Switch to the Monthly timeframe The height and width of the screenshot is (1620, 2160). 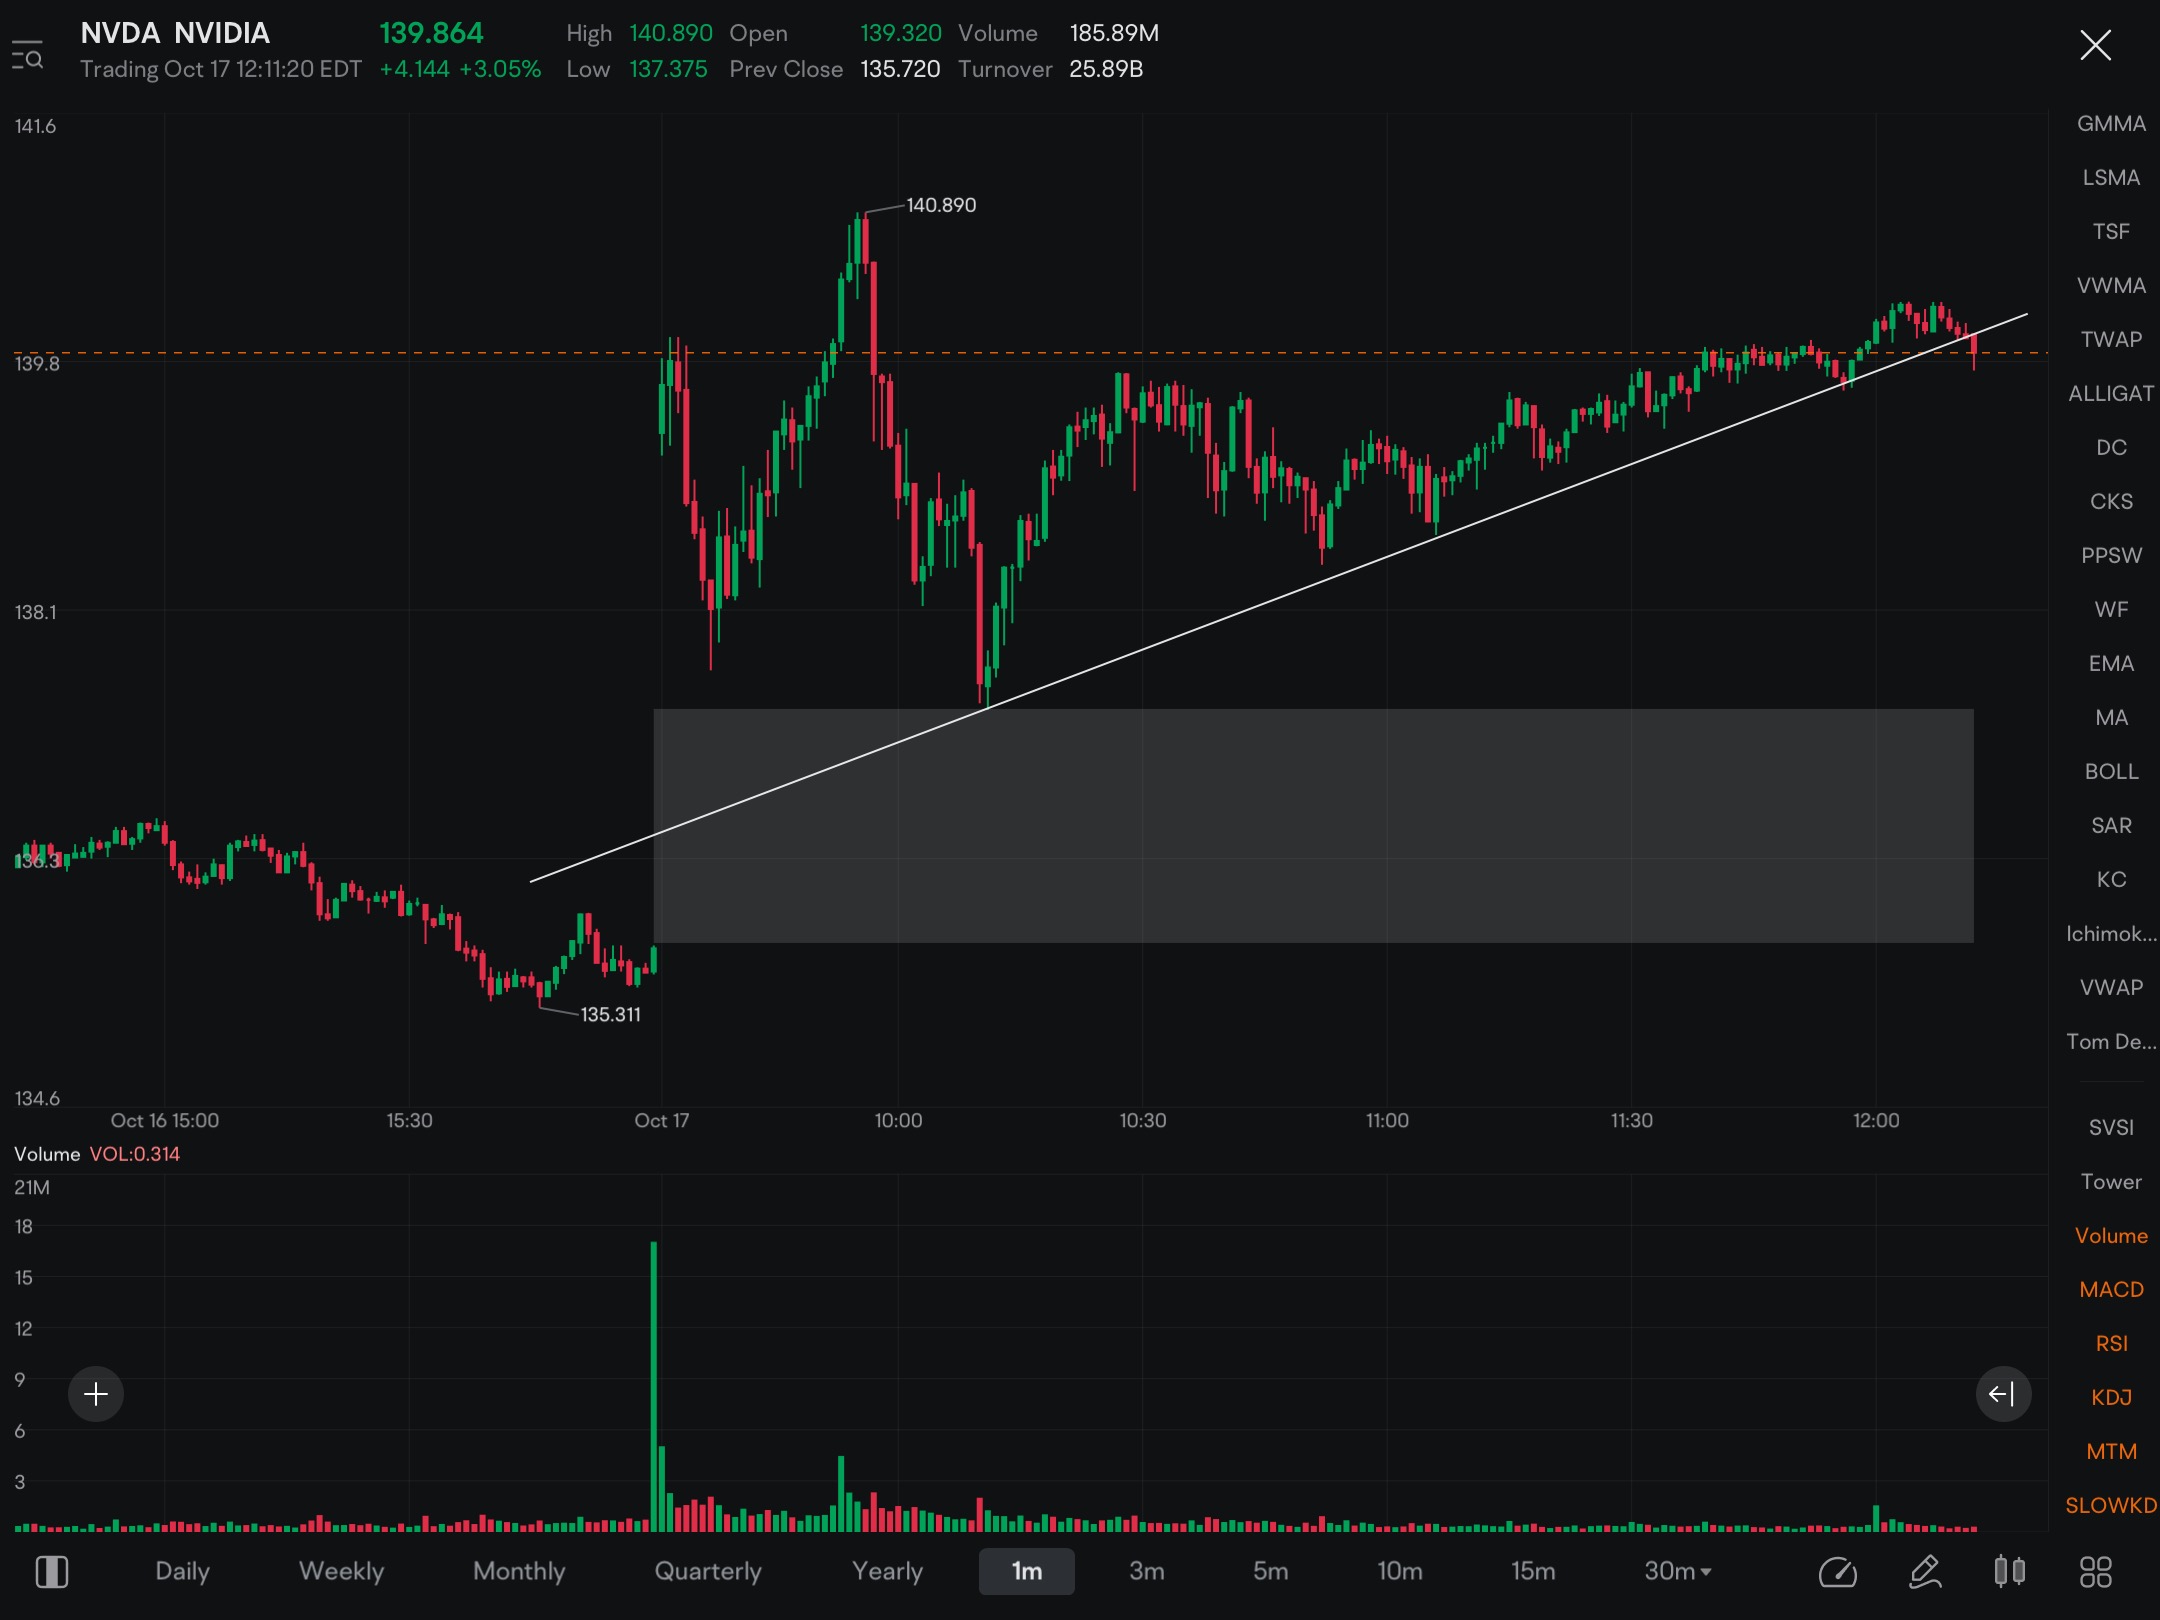coord(519,1572)
